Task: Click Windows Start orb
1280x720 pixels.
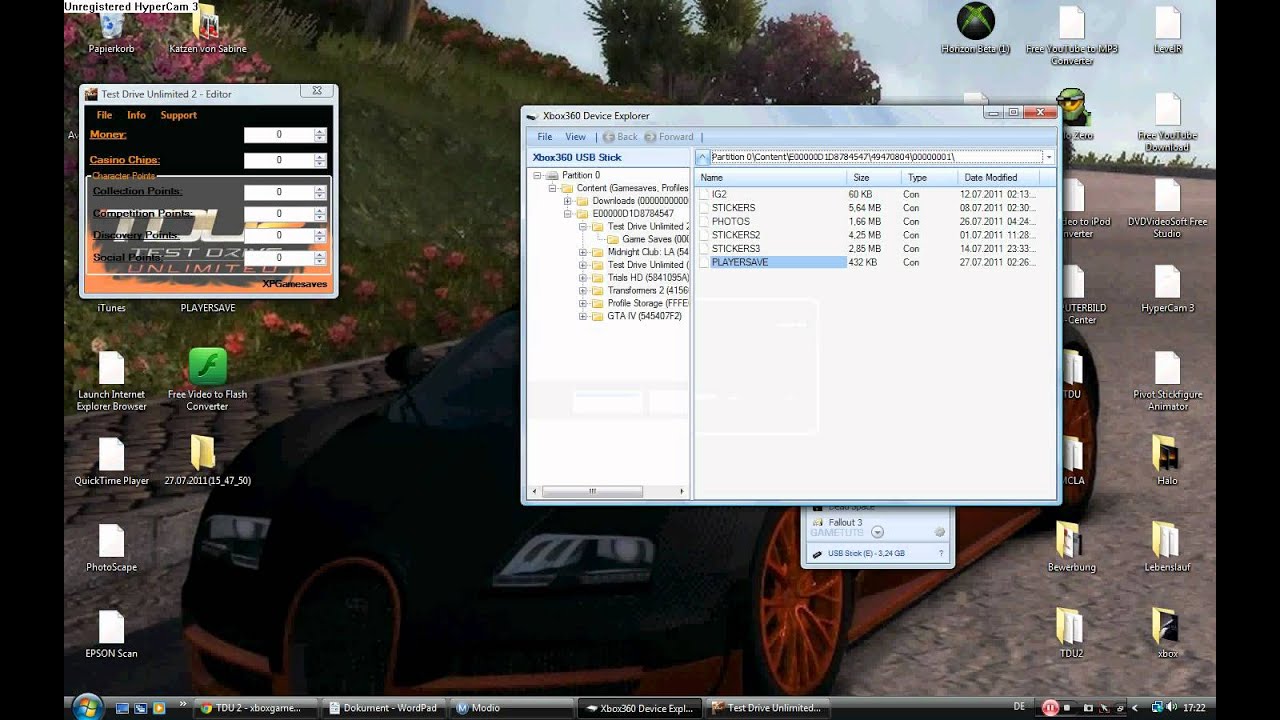Action: (87, 707)
